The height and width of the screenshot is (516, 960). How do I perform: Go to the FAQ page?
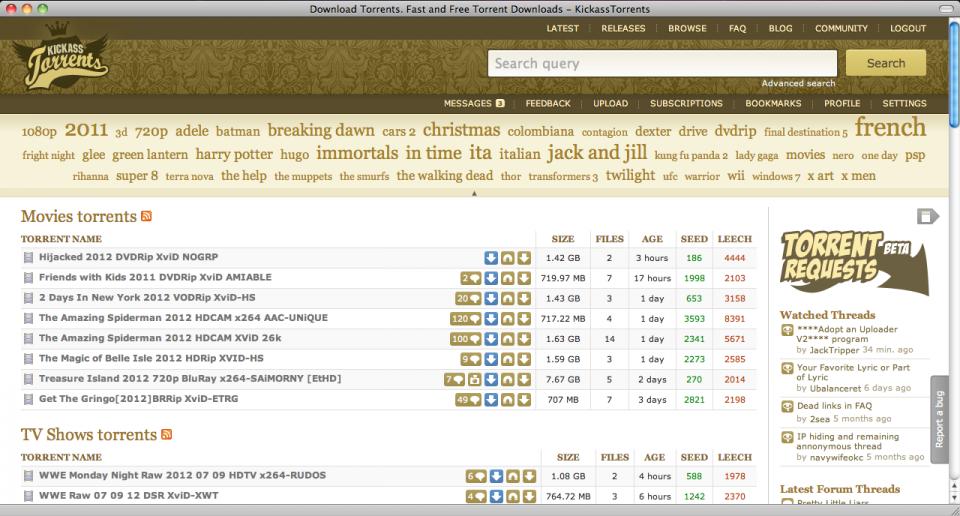[737, 28]
